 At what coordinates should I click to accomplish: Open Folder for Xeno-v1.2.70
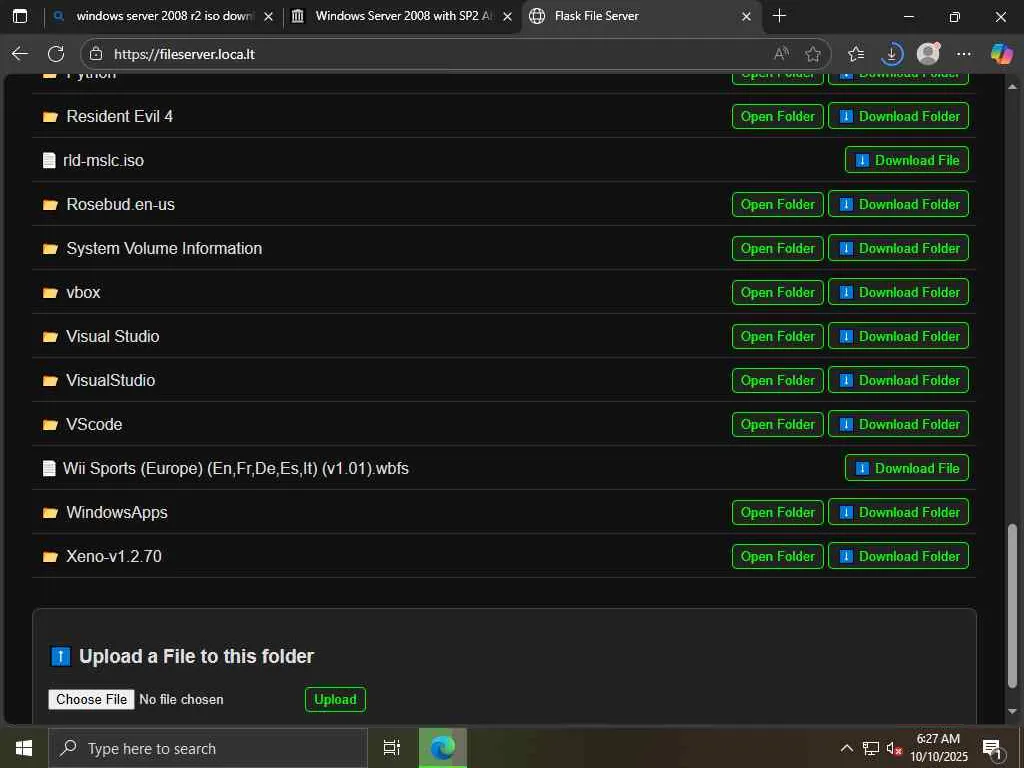(777, 556)
